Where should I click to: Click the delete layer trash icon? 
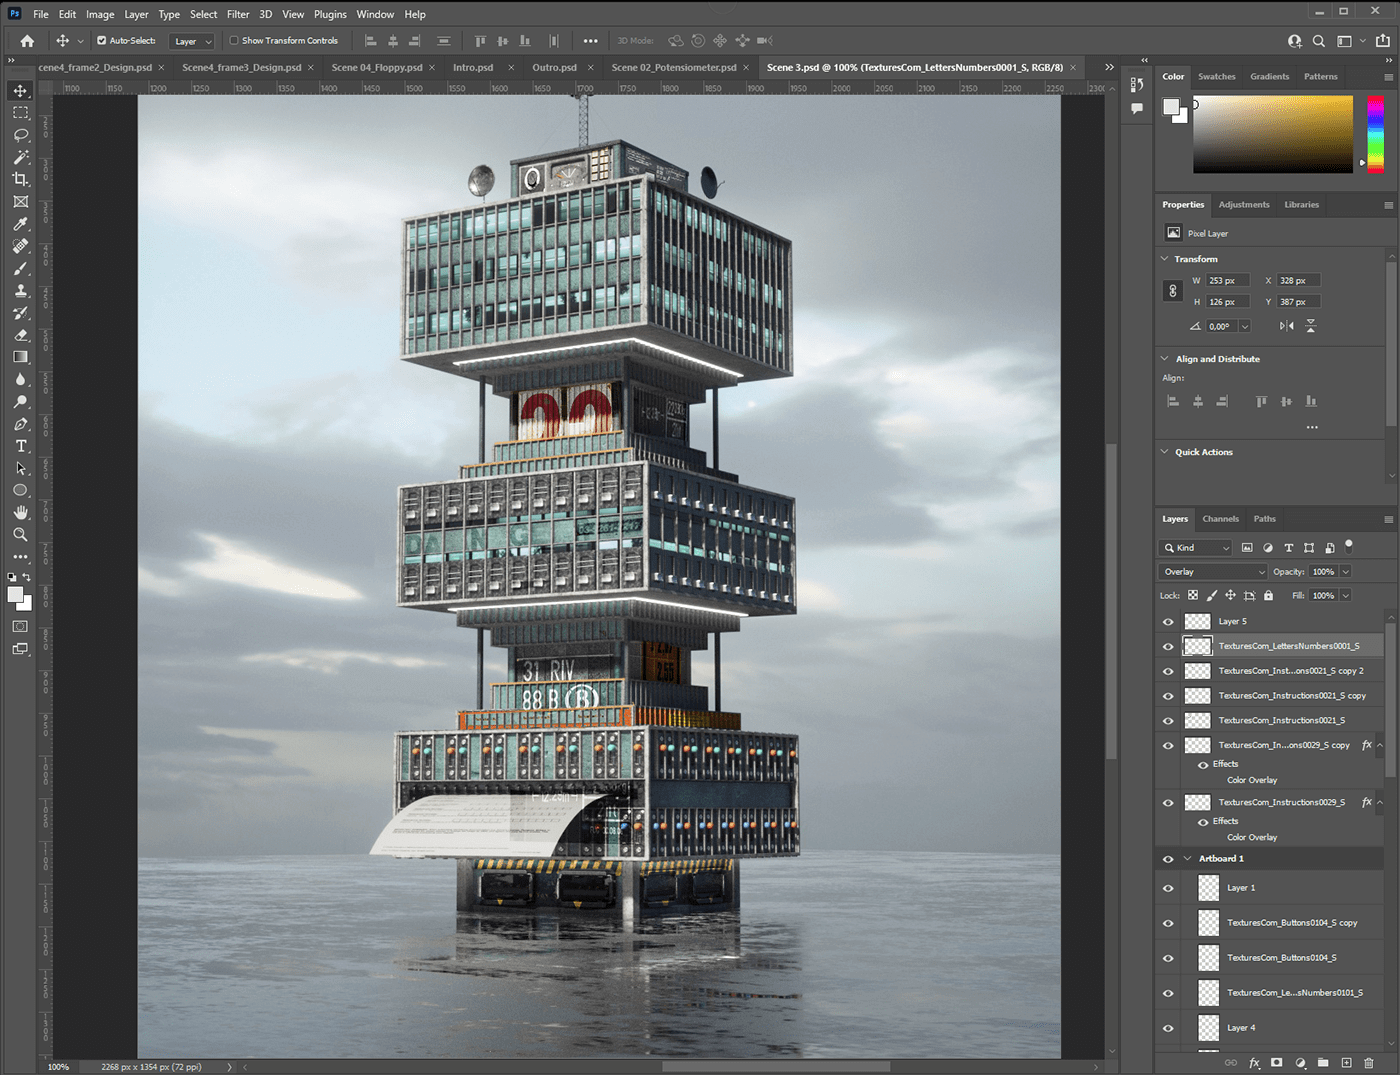click(x=1369, y=1063)
